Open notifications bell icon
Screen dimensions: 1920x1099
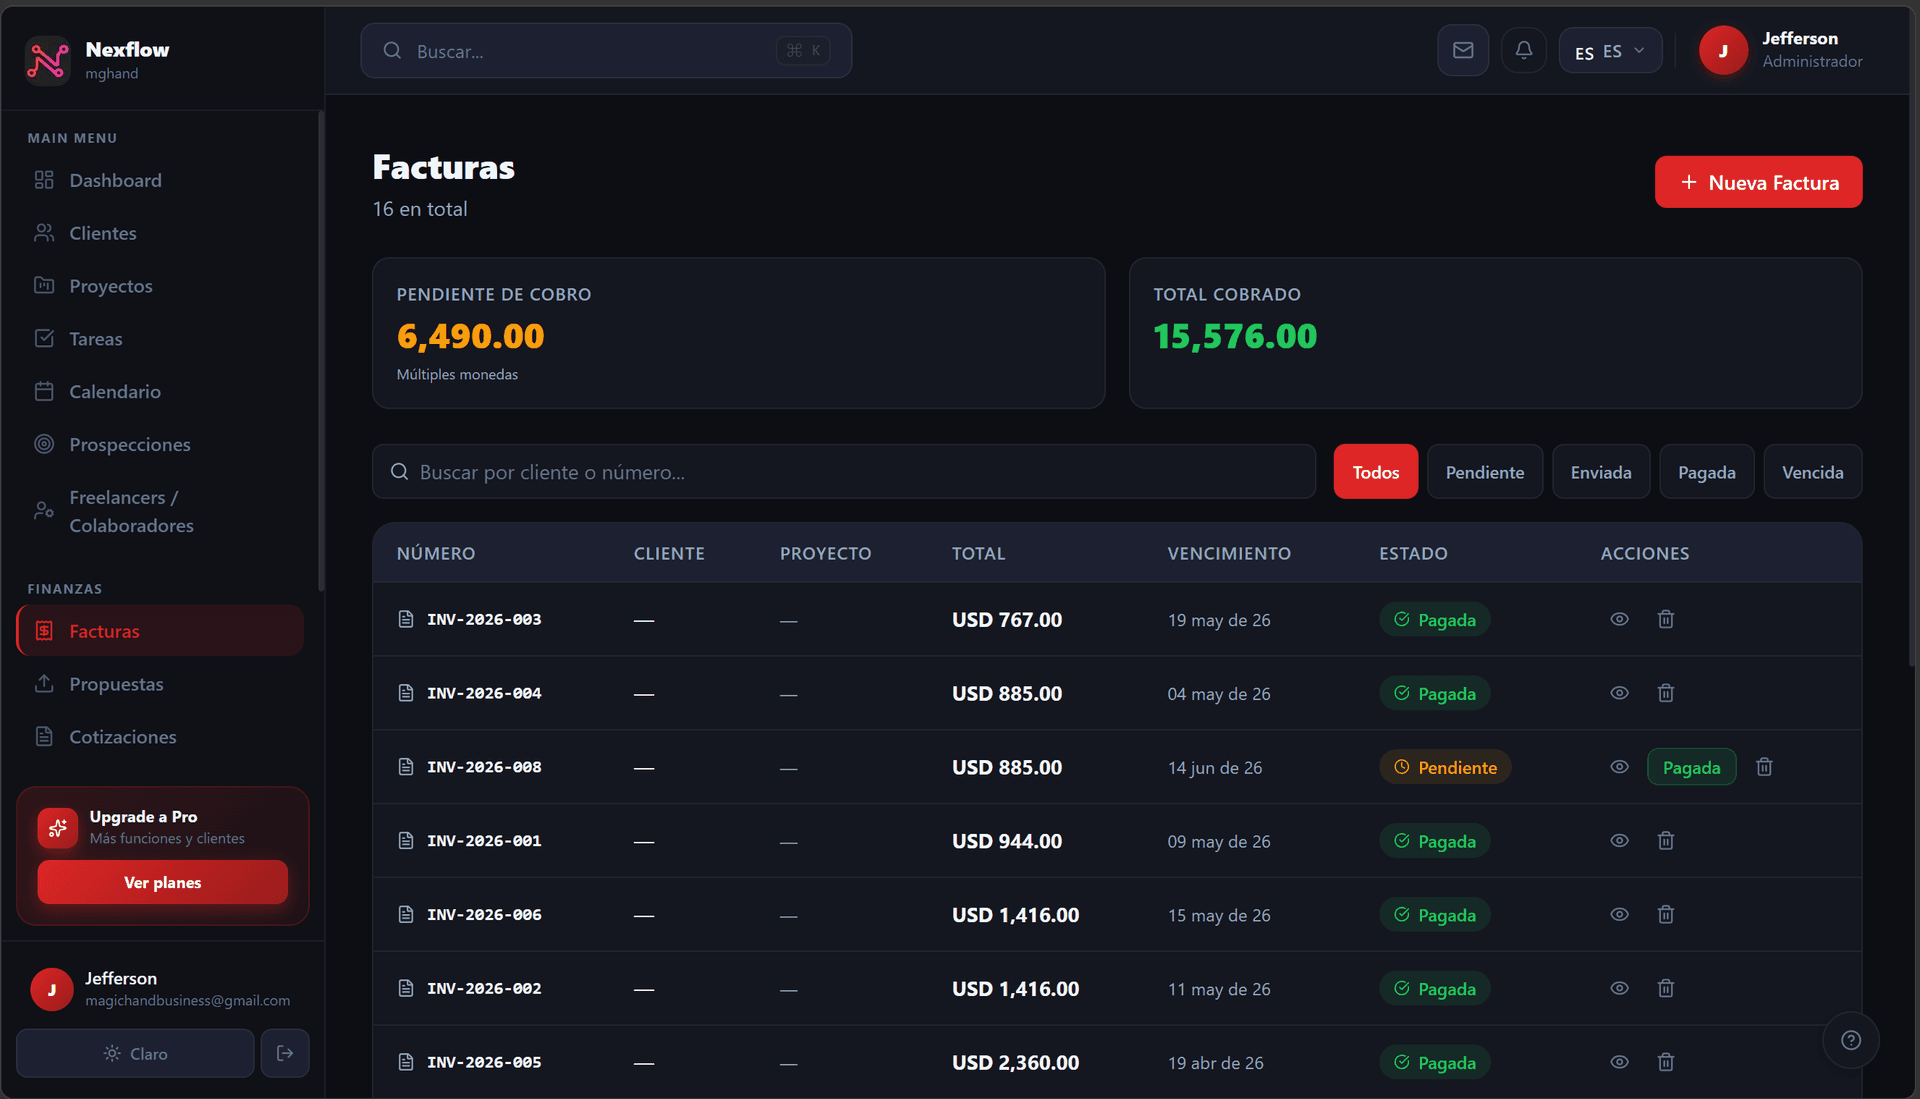click(x=1524, y=50)
